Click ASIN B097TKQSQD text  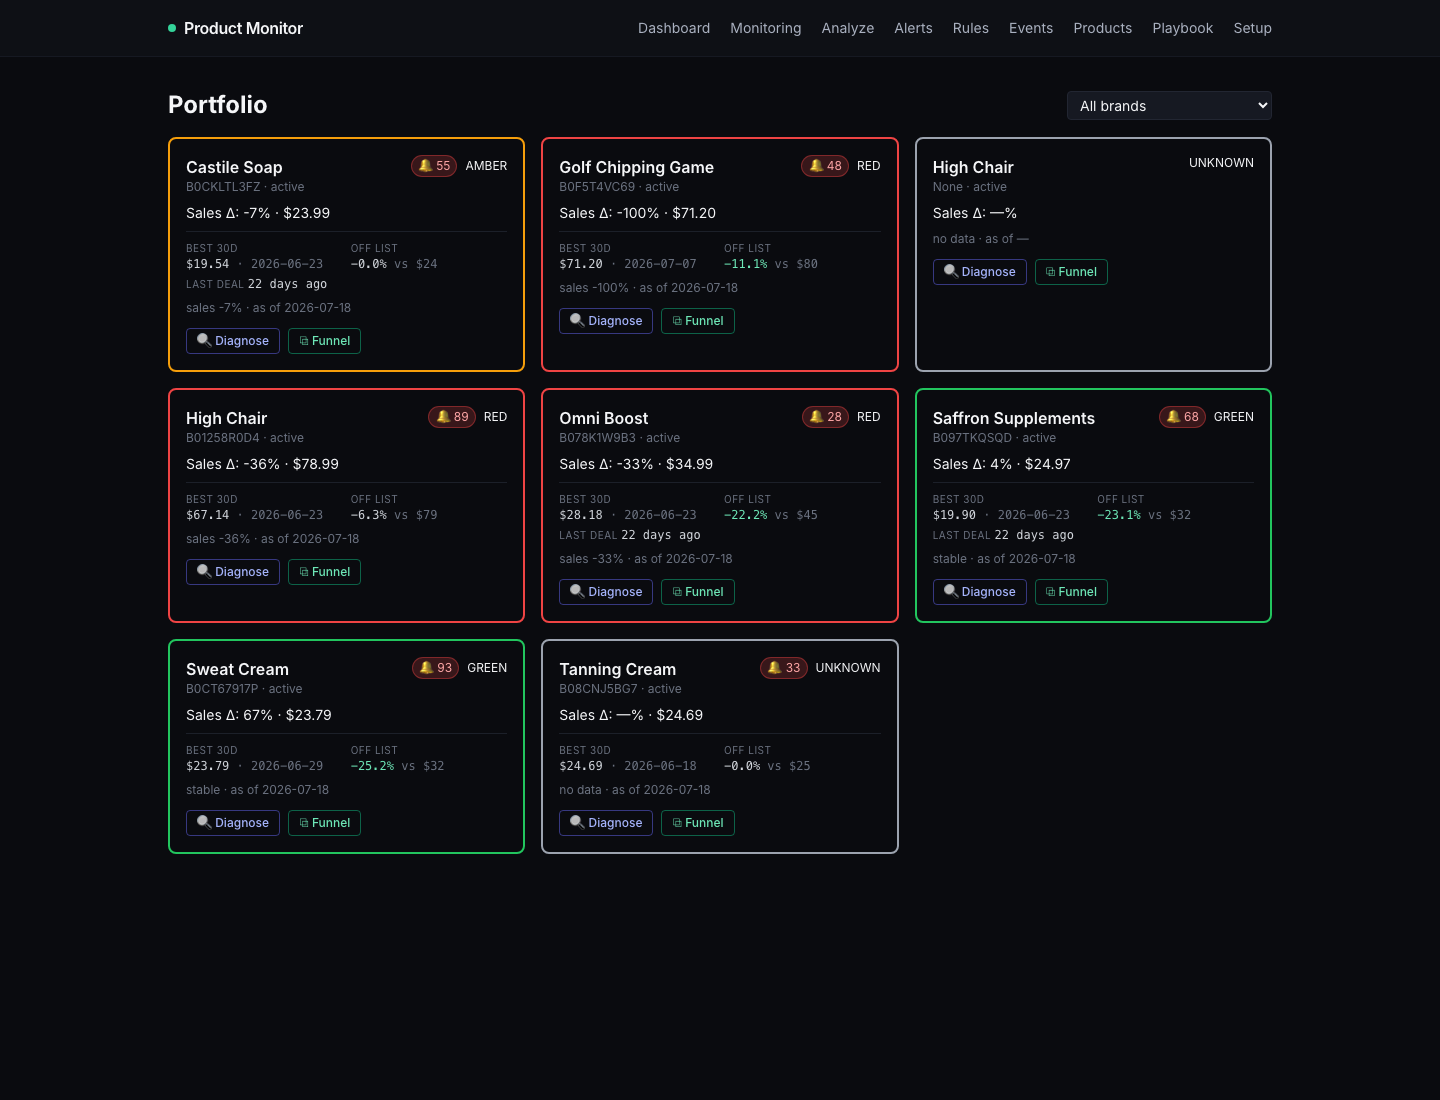(972, 438)
